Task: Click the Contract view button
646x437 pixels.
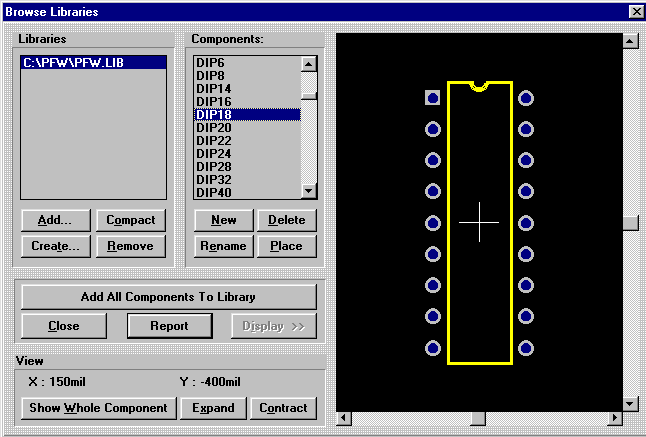Action: tap(283, 408)
